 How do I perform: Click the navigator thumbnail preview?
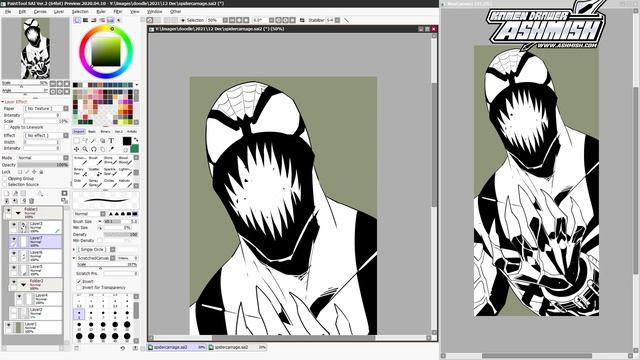[x=36, y=48]
